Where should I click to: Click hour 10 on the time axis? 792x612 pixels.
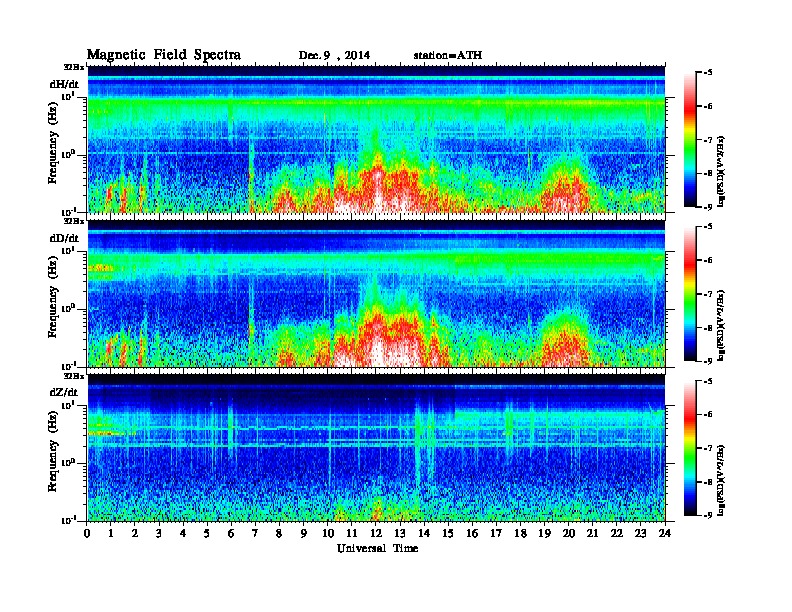tap(328, 533)
